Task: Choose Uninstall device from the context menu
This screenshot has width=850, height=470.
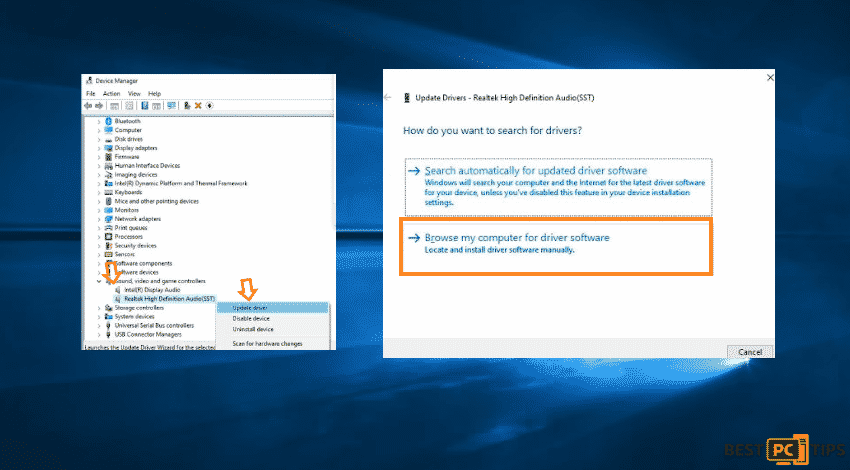Action: (273, 330)
